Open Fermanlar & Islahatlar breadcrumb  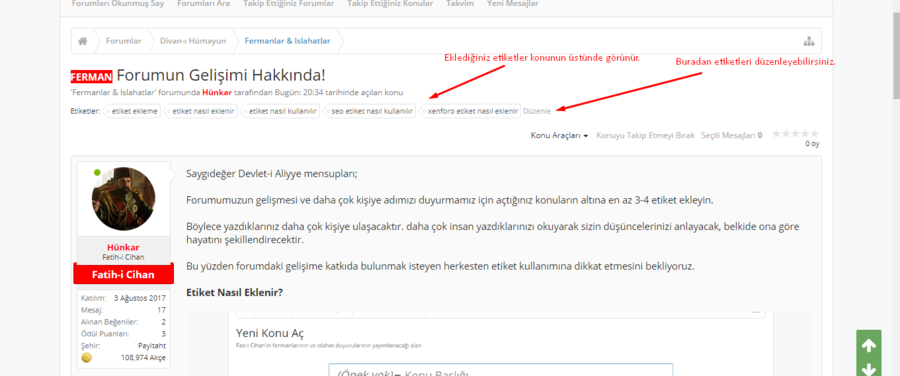tap(287, 41)
